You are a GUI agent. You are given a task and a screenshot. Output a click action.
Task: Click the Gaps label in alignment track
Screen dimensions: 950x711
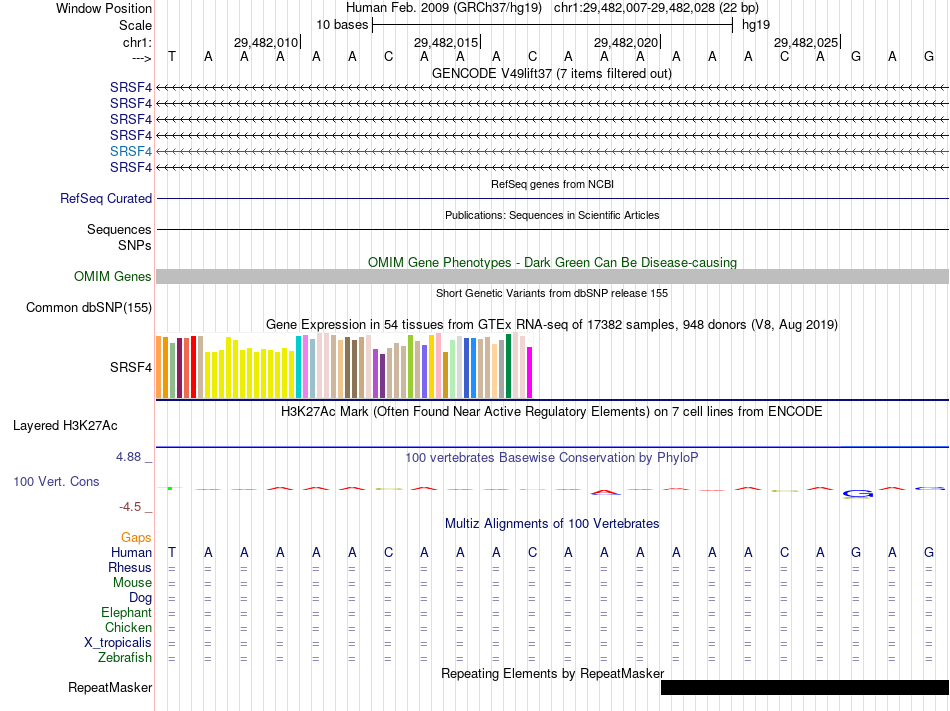pyautogui.click(x=136, y=538)
